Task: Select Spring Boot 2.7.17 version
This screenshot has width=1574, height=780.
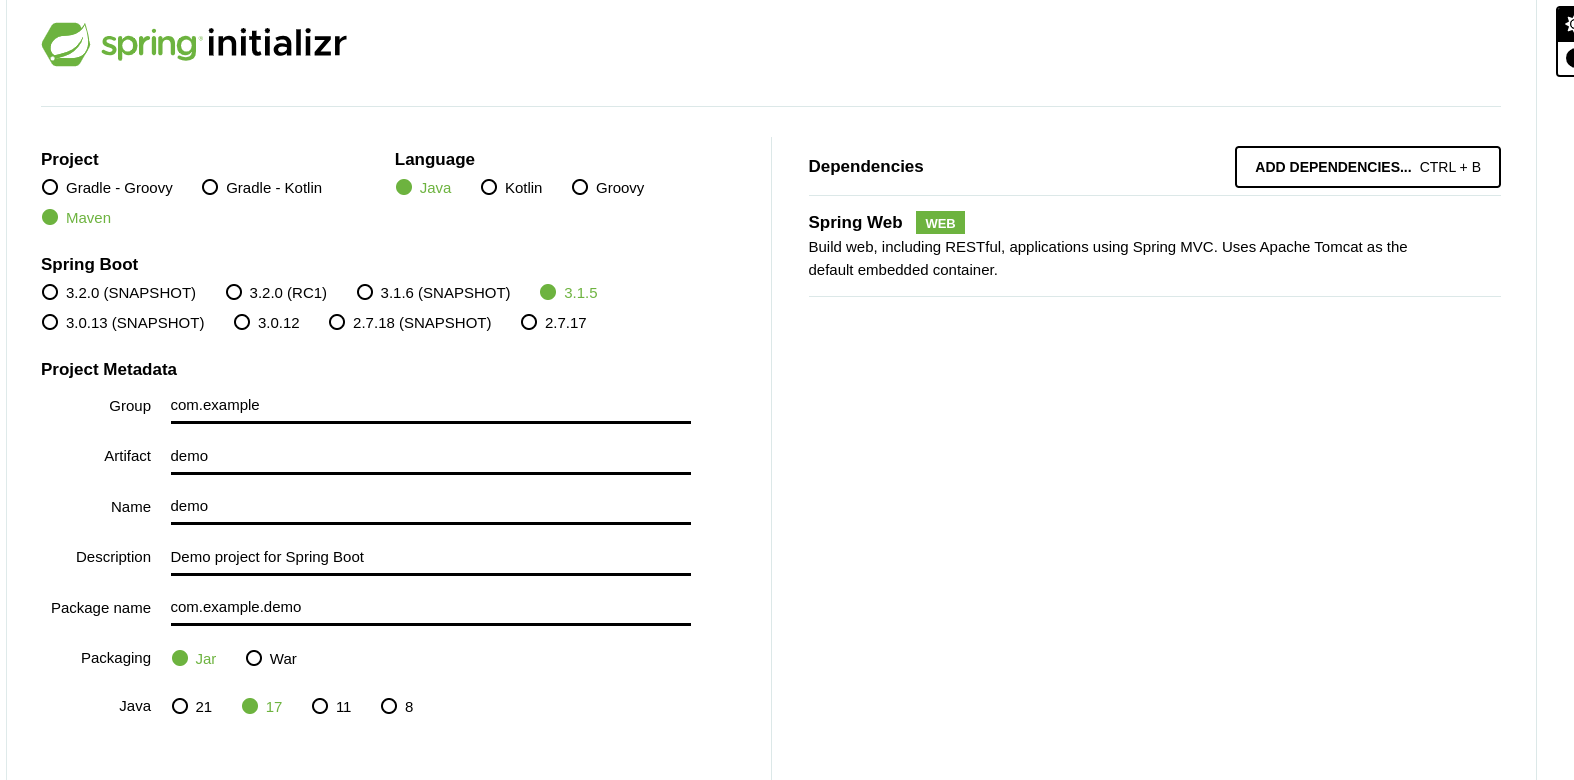Action: click(529, 323)
